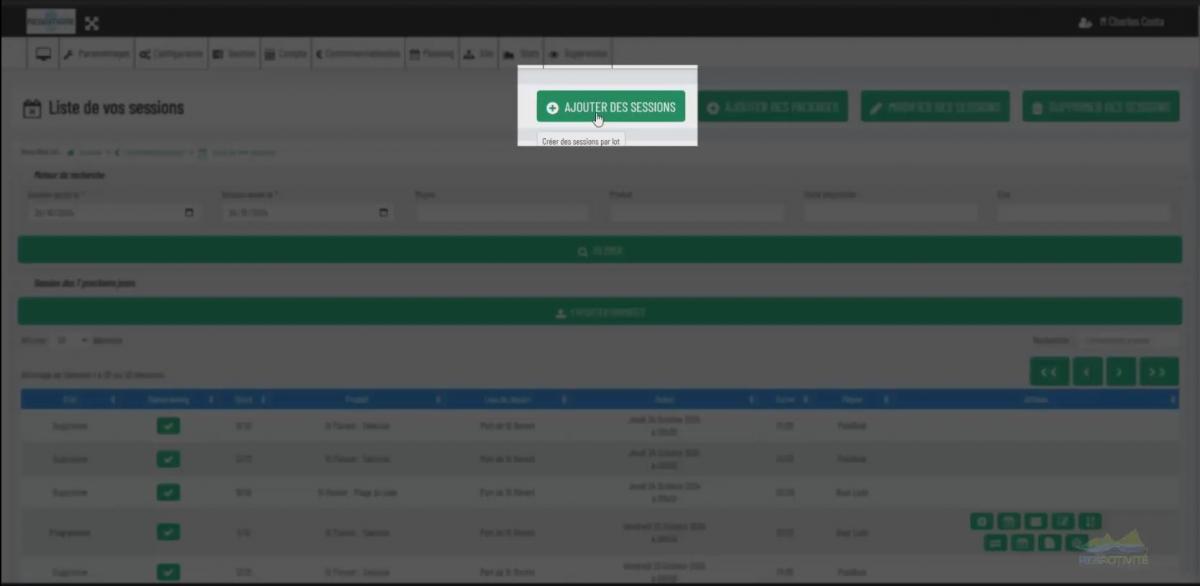
Task: Open the Paramétrages menu
Action: tap(97, 54)
